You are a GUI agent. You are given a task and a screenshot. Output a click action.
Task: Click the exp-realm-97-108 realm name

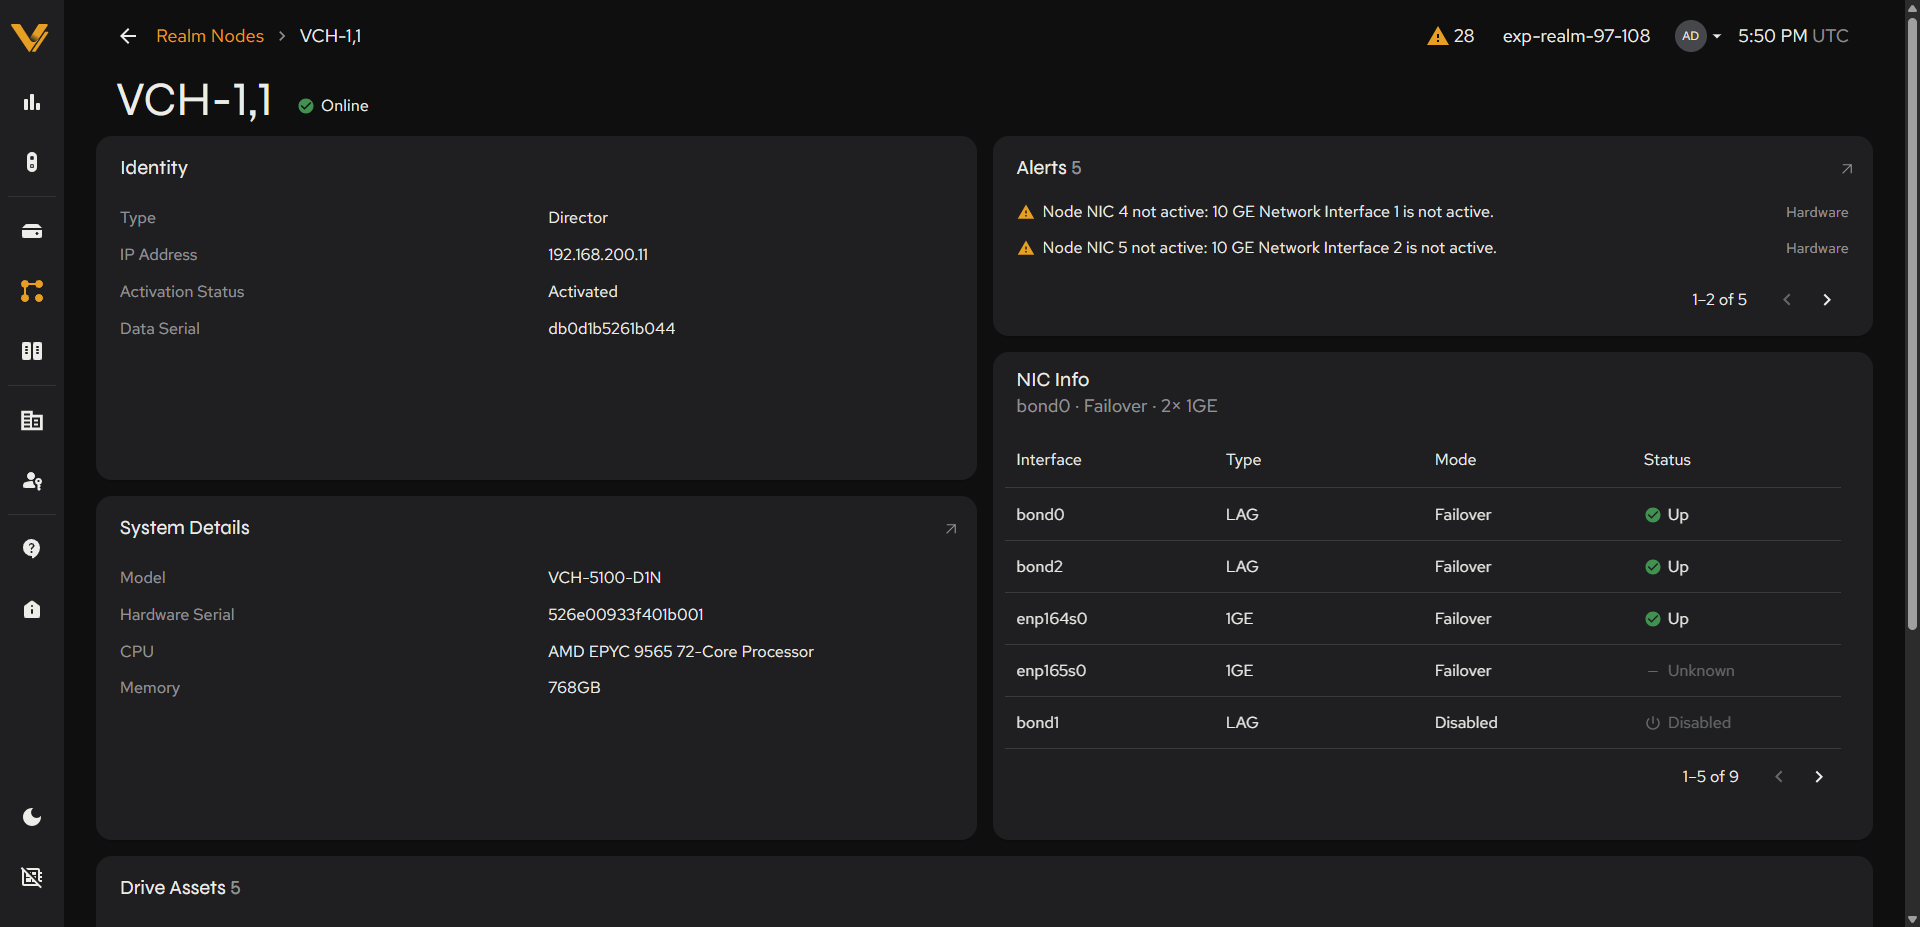pos(1576,36)
